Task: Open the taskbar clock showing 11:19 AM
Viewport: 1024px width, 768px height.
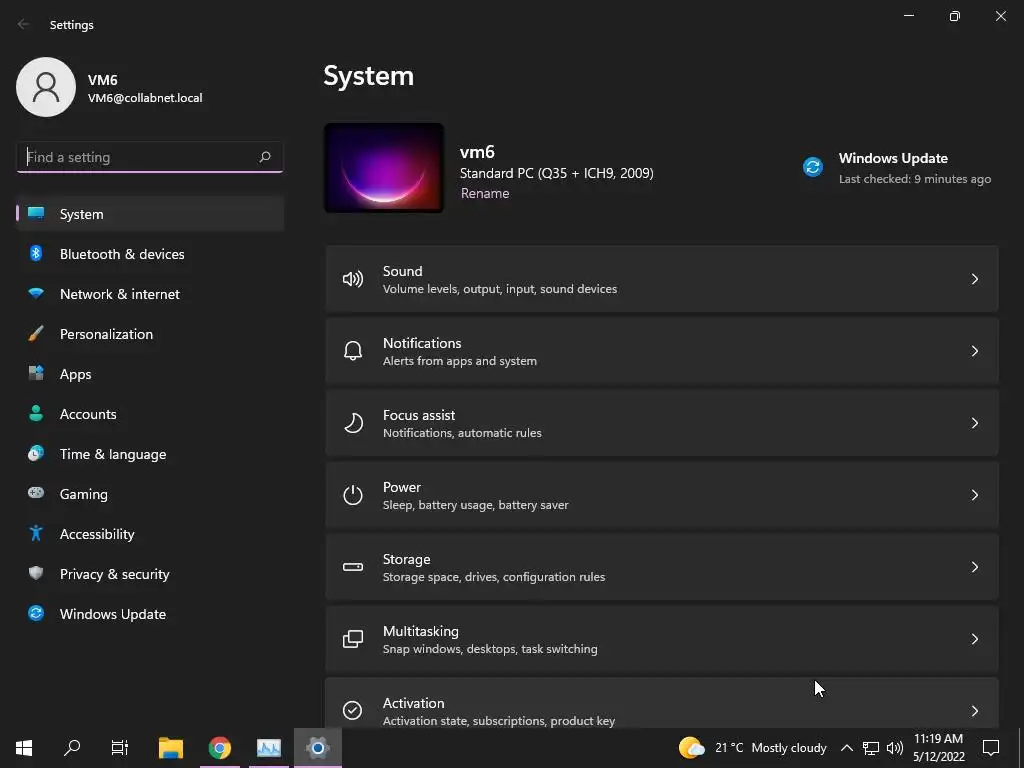Action: pyautogui.click(x=938, y=748)
